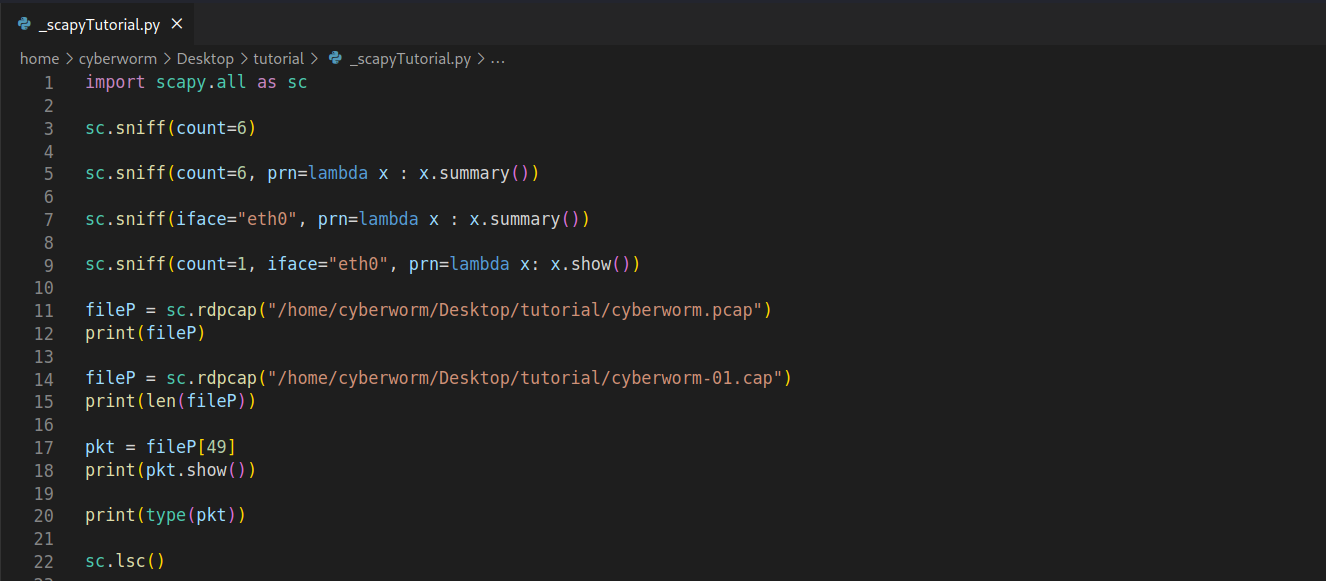
Task: Click "x.show()" on line 9
Action: (x=590, y=265)
